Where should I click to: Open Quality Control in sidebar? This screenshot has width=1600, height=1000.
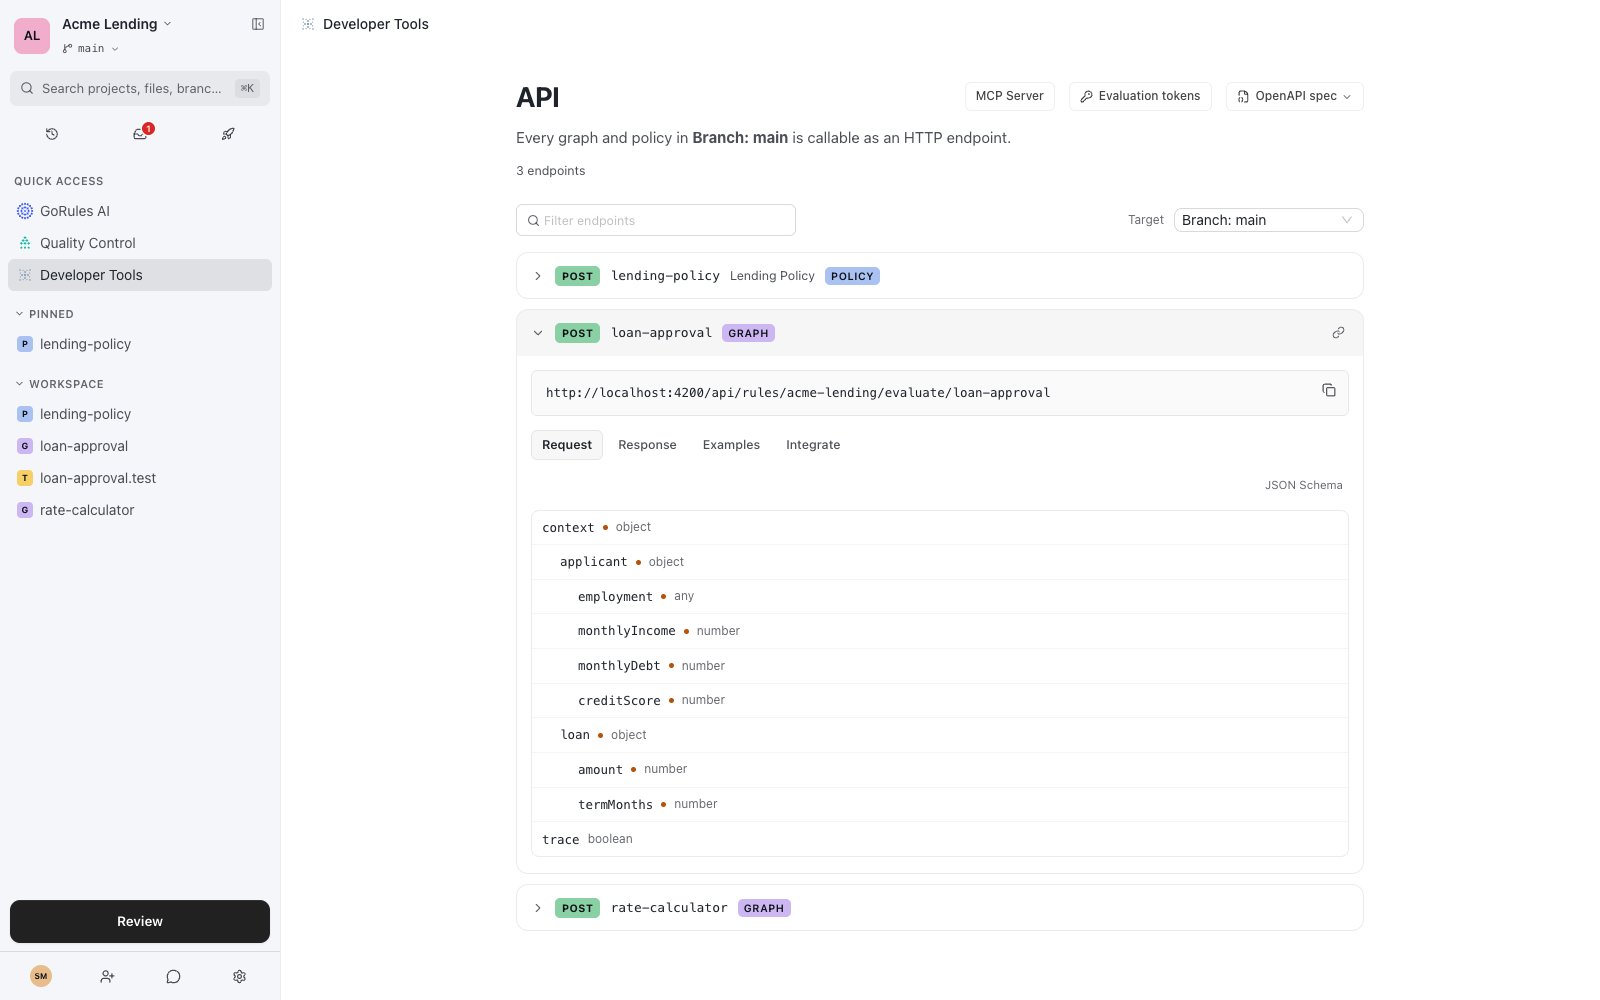pos(140,243)
